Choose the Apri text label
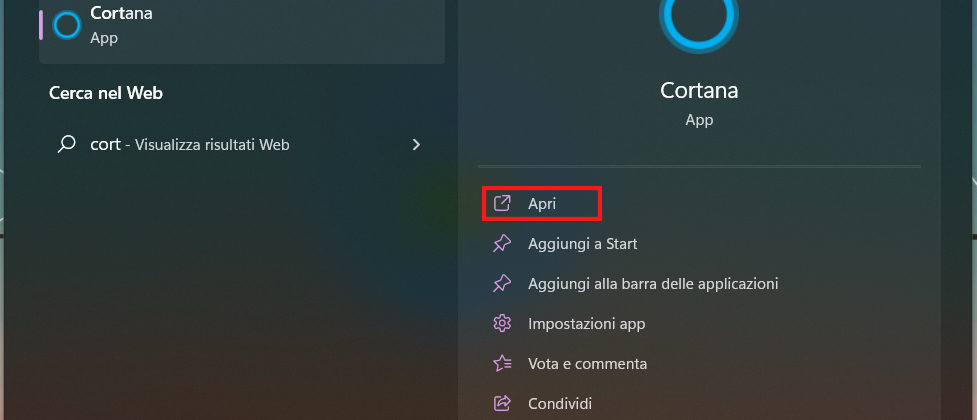 tap(542, 203)
